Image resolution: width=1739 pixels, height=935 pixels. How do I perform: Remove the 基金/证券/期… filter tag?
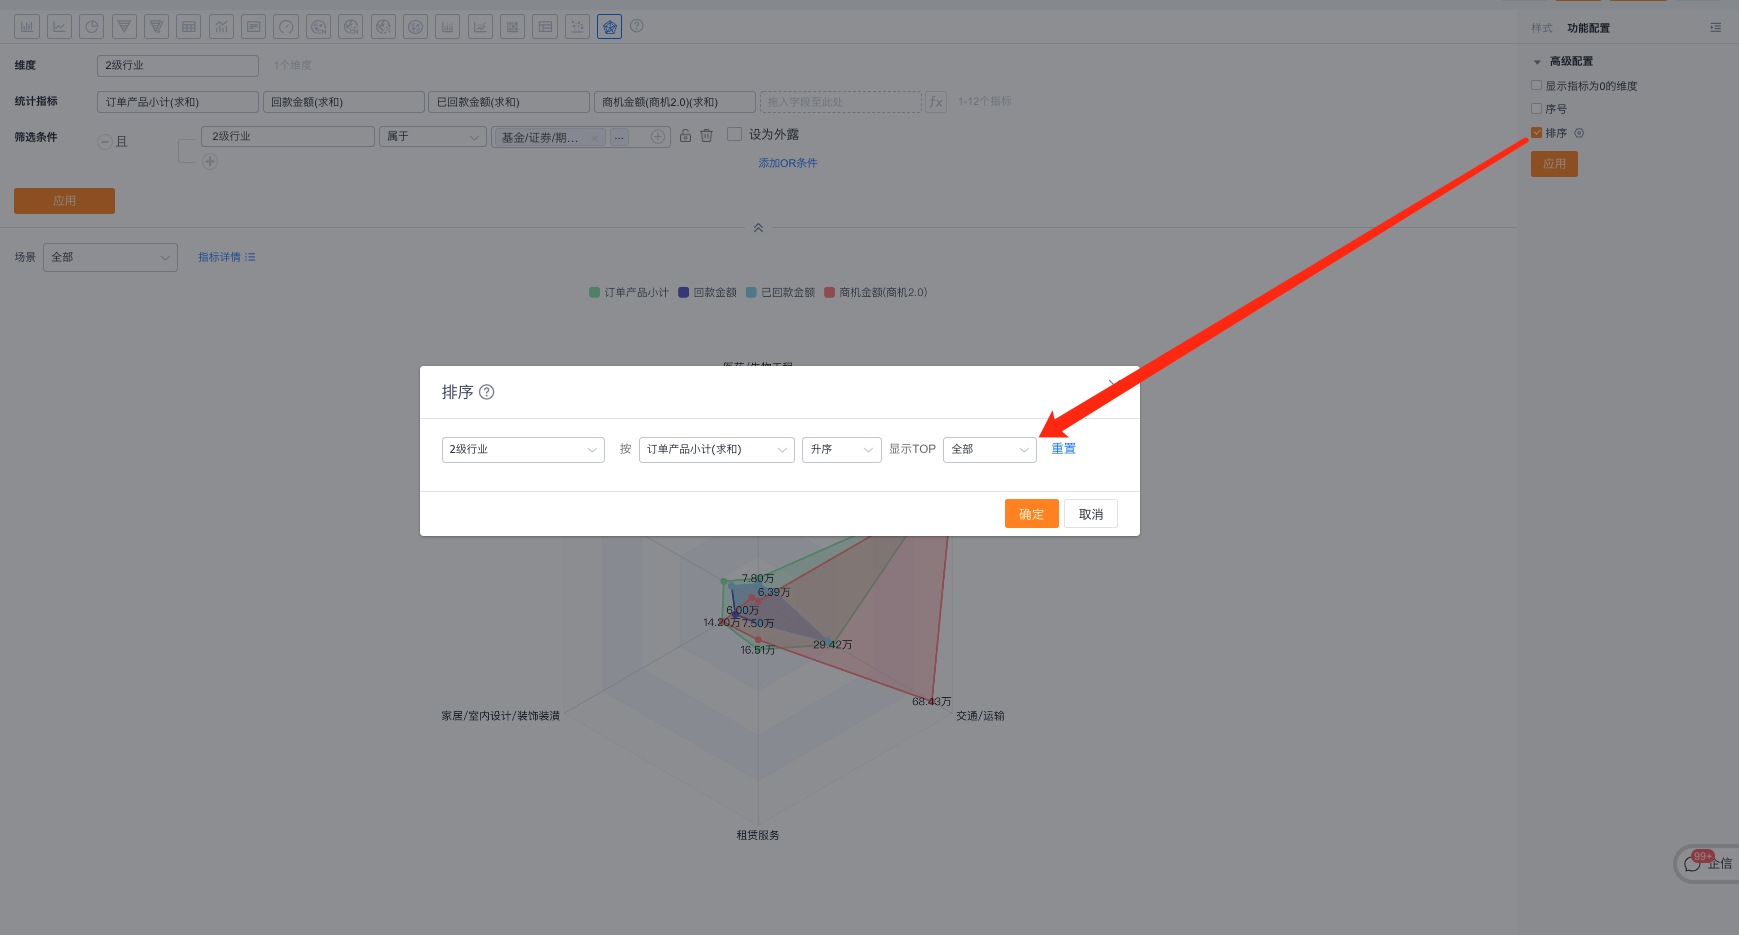pos(595,138)
